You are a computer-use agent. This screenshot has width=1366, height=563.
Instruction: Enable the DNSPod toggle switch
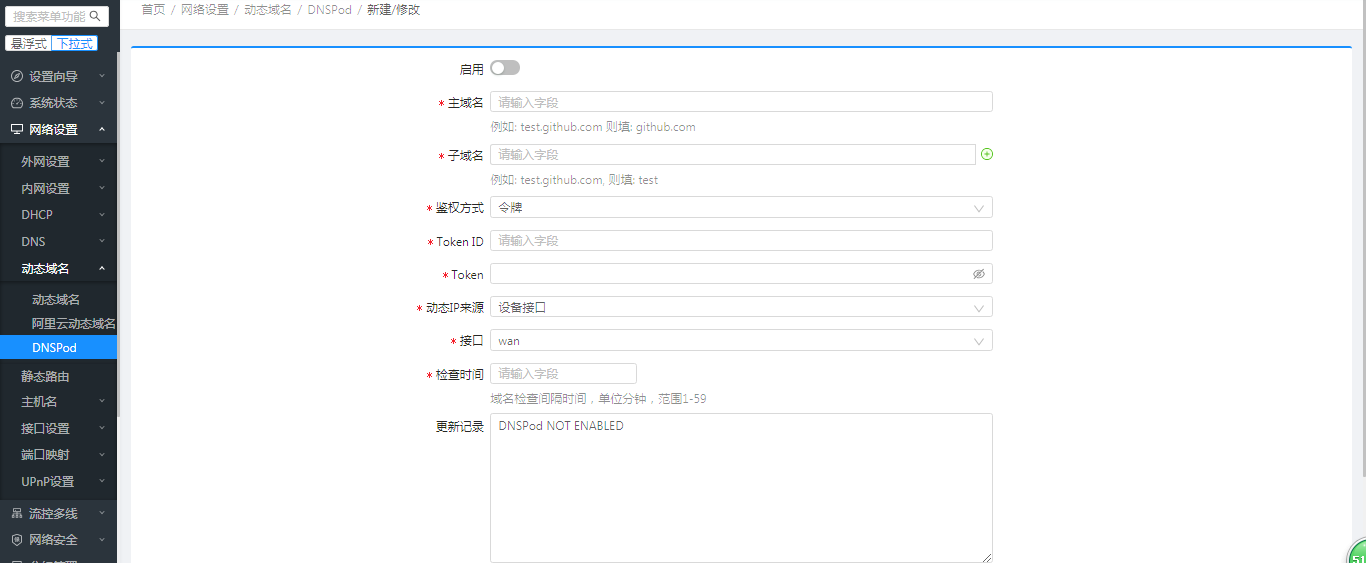pos(505,68)
